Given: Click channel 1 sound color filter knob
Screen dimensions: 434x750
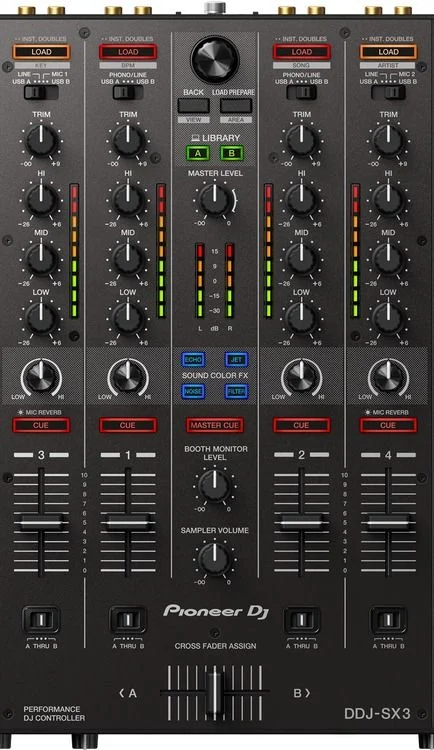Looking at the screenshot, I should point(128,377).
